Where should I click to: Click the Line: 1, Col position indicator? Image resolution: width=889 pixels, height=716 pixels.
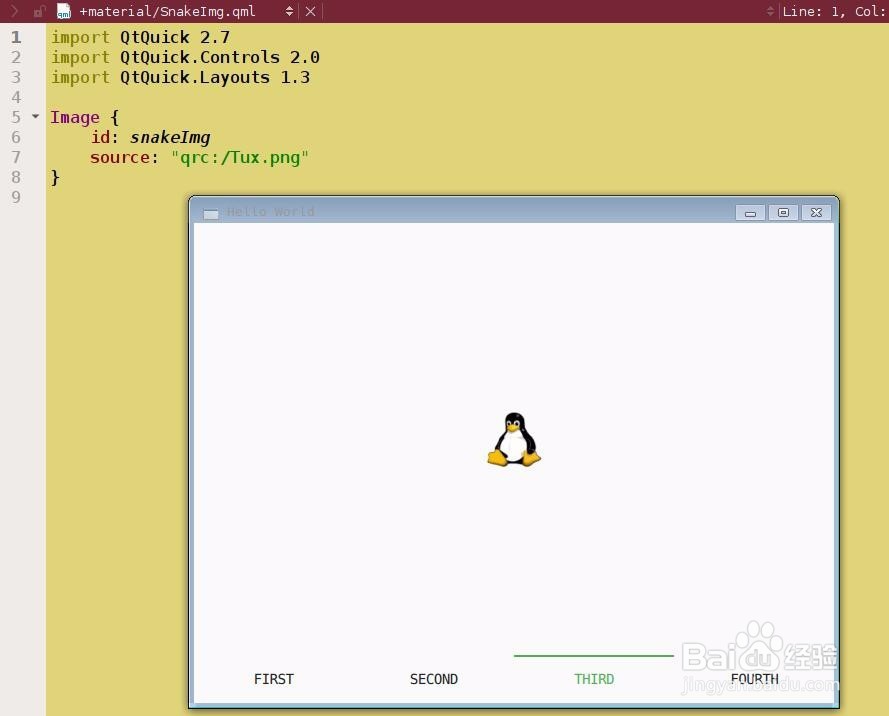[x=835, y=11]
